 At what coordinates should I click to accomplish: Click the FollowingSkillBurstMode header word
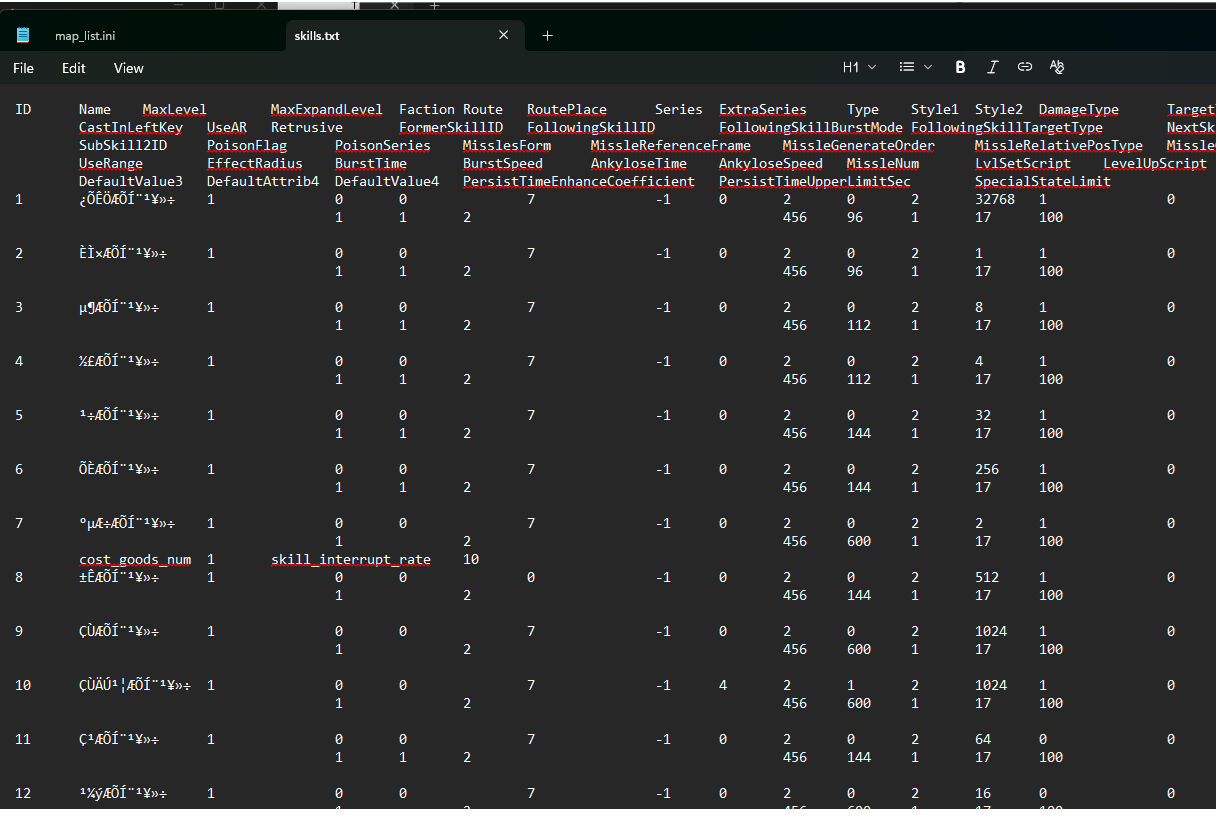(811, 127)
